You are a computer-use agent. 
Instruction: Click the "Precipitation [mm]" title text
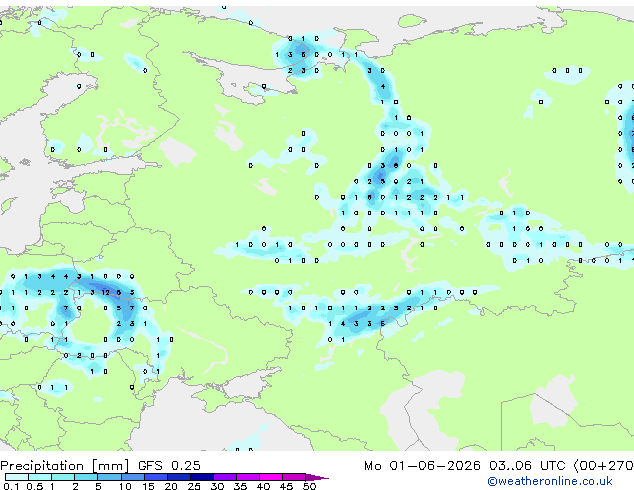coord(65,466)
